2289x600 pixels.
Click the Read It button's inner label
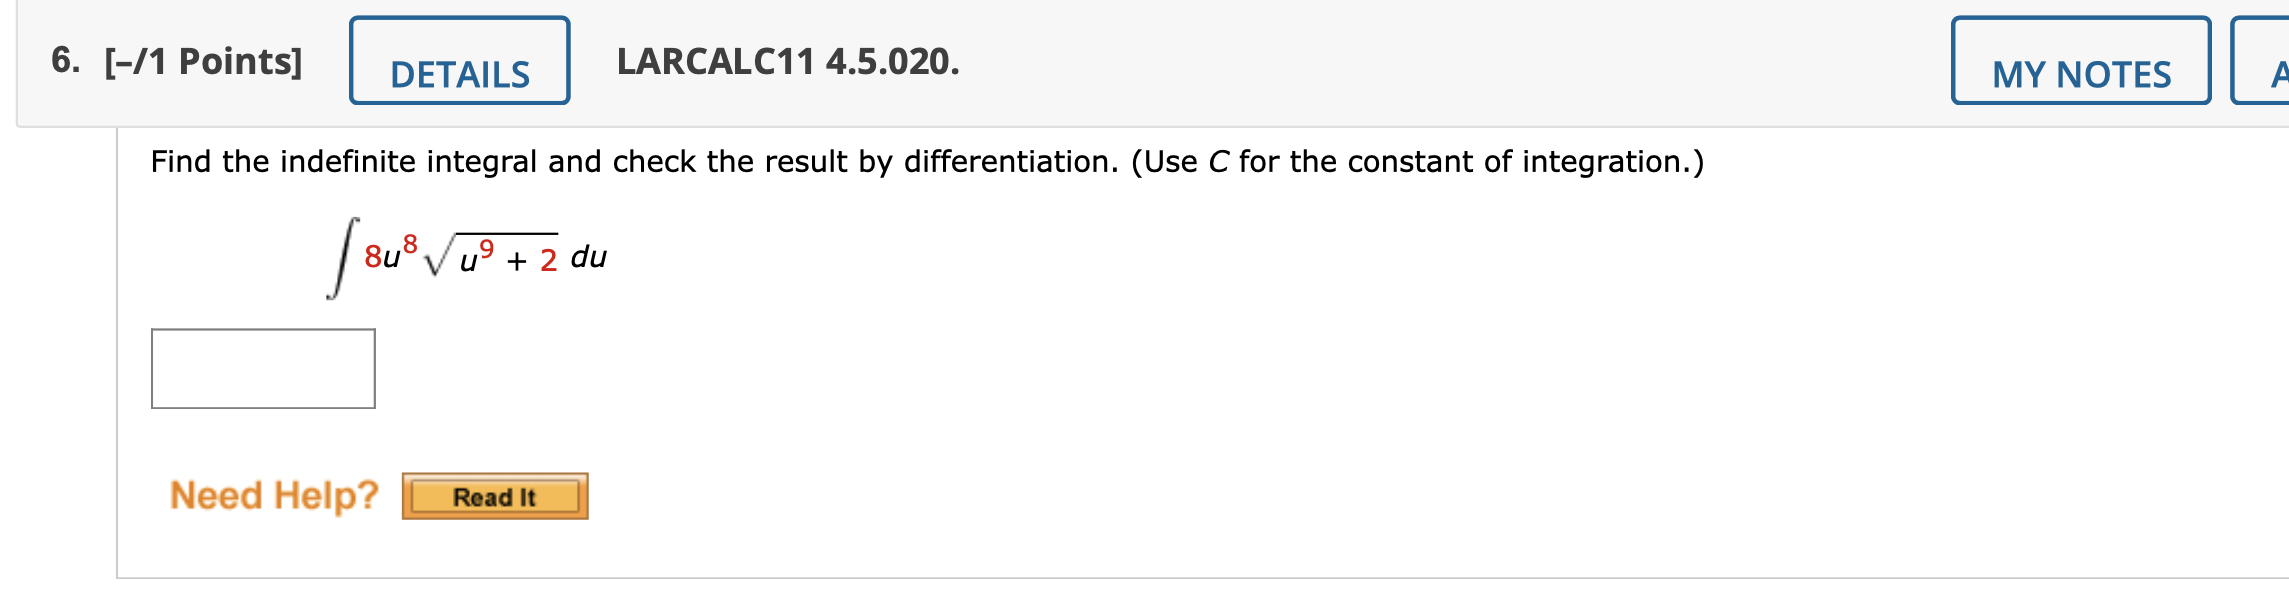pyautogui.click(x=494, y=495)
